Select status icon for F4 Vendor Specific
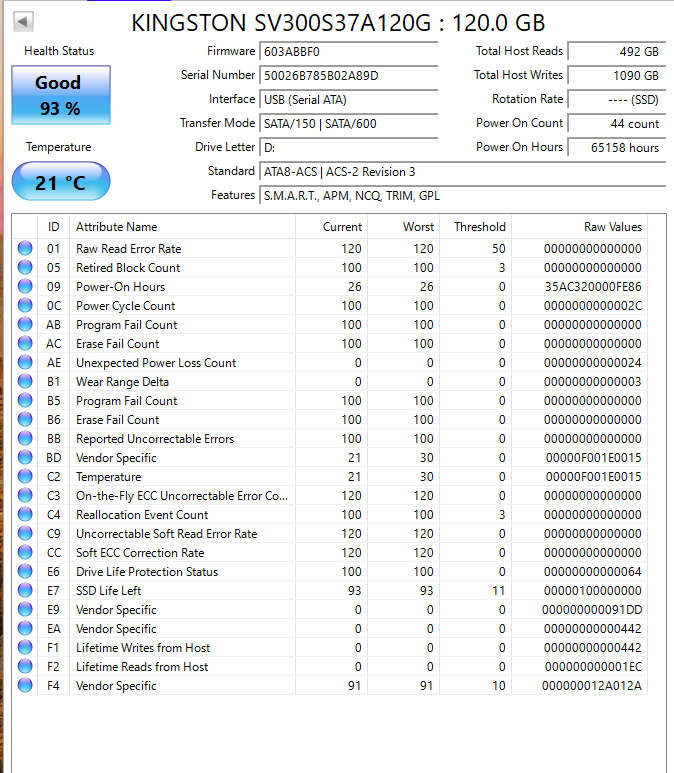 pyautogui.click(x=25, y=685)
